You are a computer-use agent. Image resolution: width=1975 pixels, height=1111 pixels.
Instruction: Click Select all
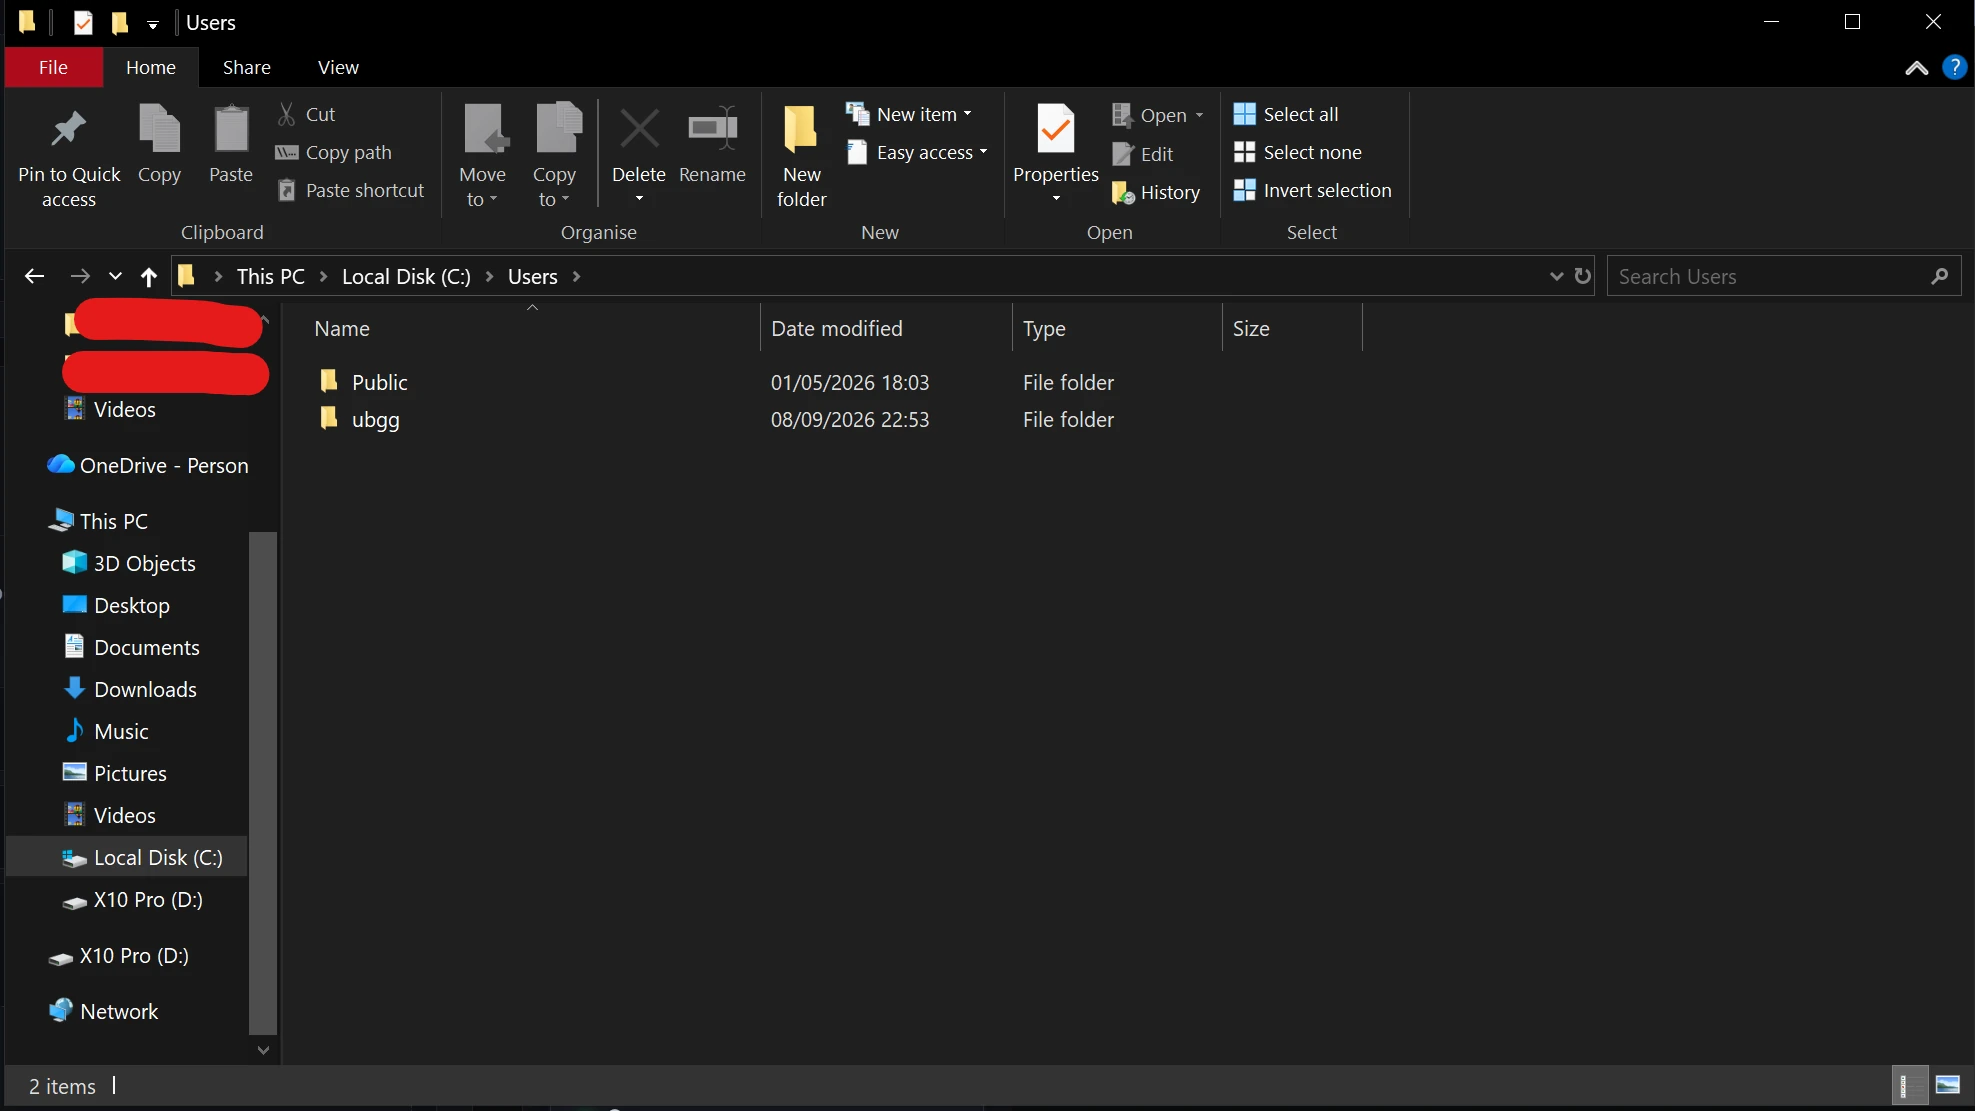pyautogui.click(x=1286, y=114)
